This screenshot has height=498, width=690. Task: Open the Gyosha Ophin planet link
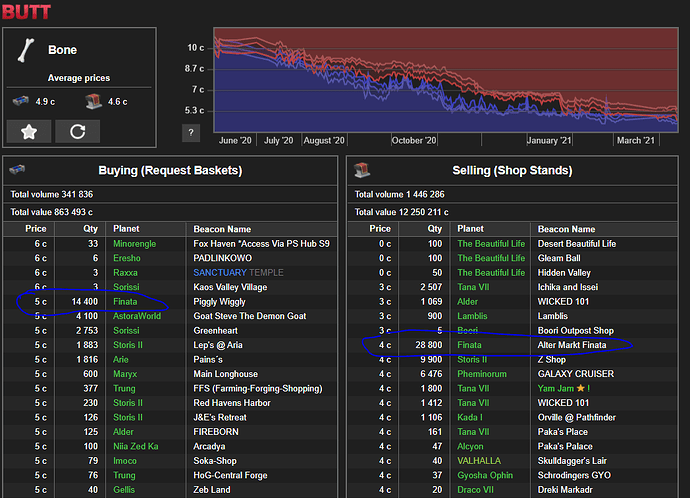[485, 475]
